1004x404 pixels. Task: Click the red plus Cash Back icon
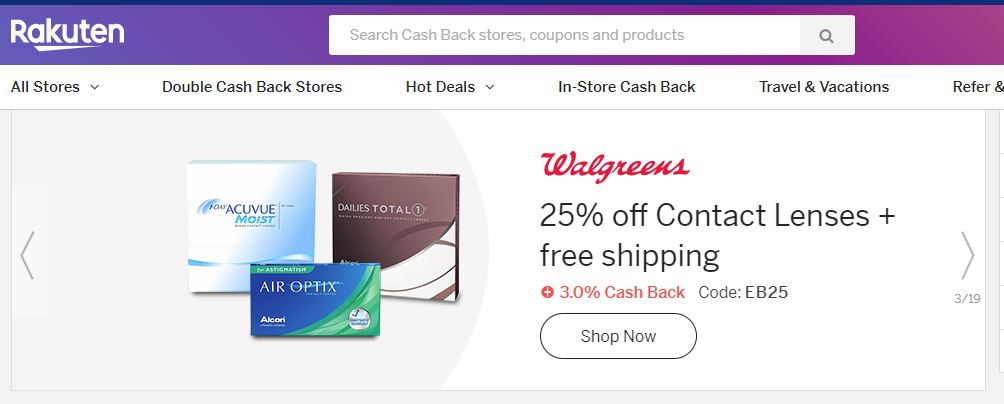547,293
